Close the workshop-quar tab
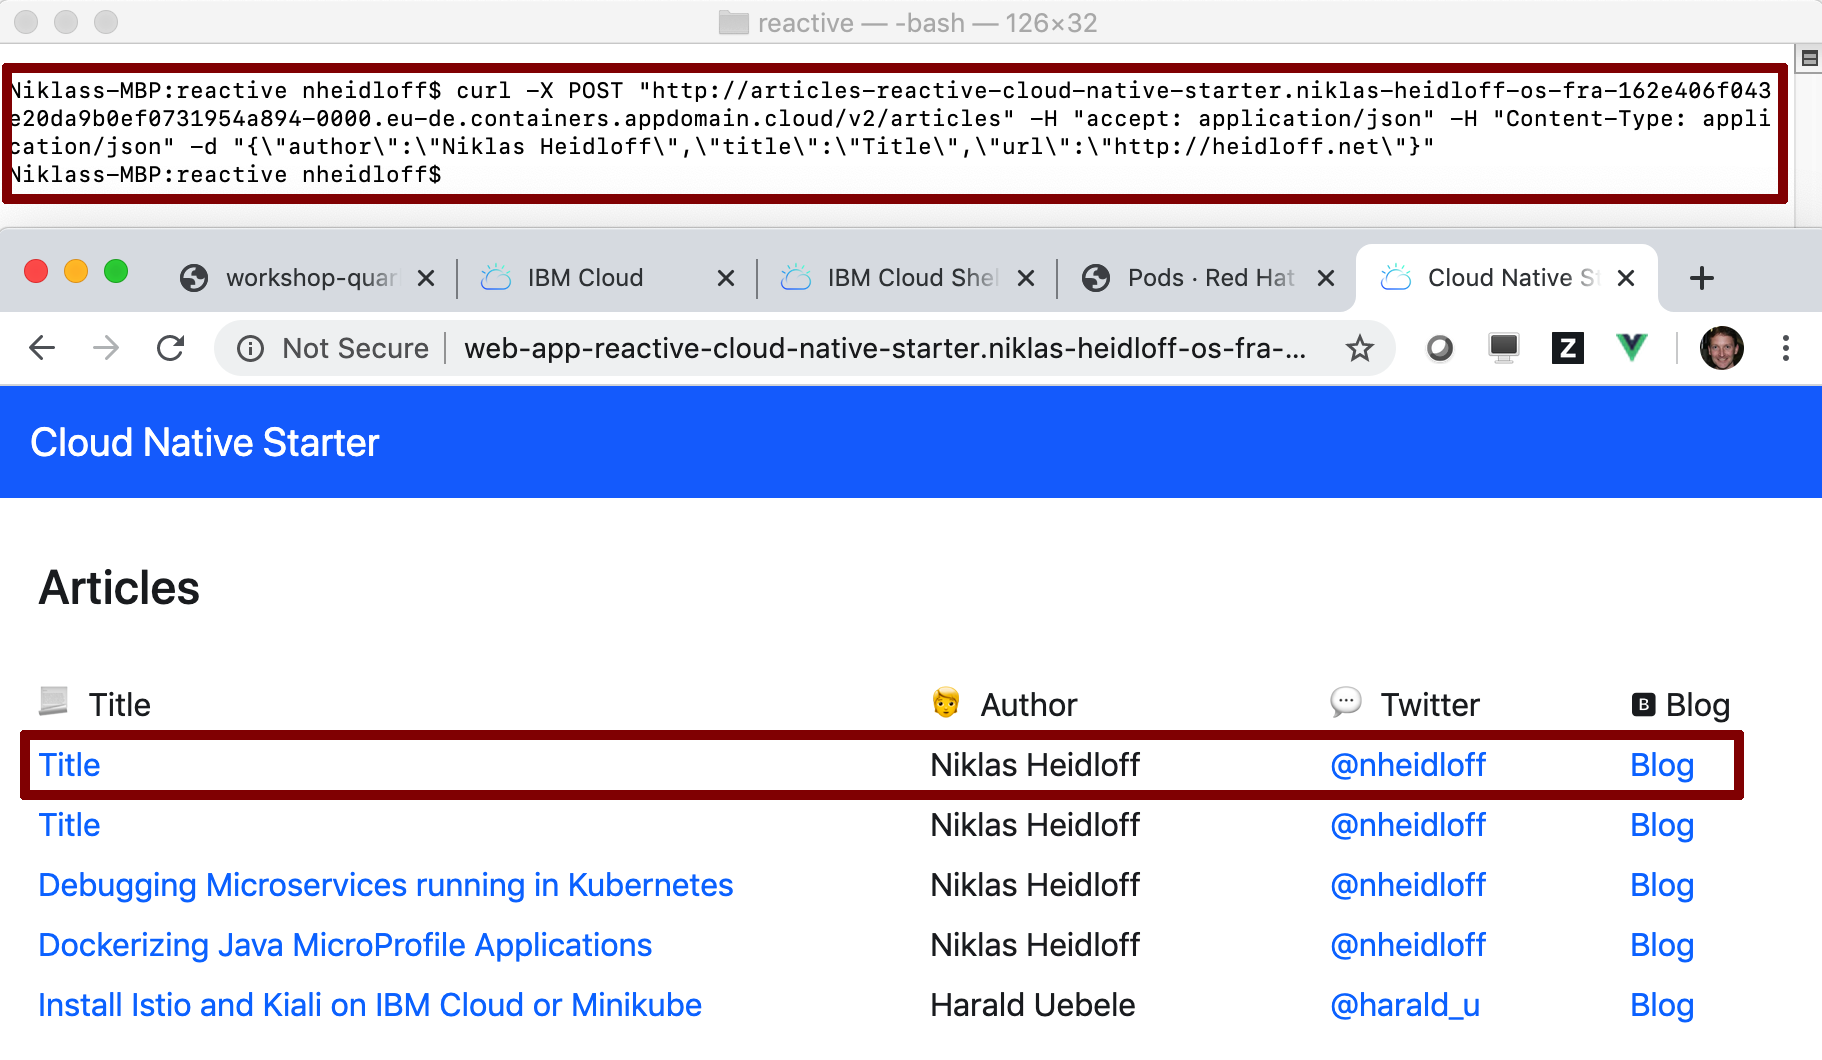1822x1060 pixels. pos(426,278)
